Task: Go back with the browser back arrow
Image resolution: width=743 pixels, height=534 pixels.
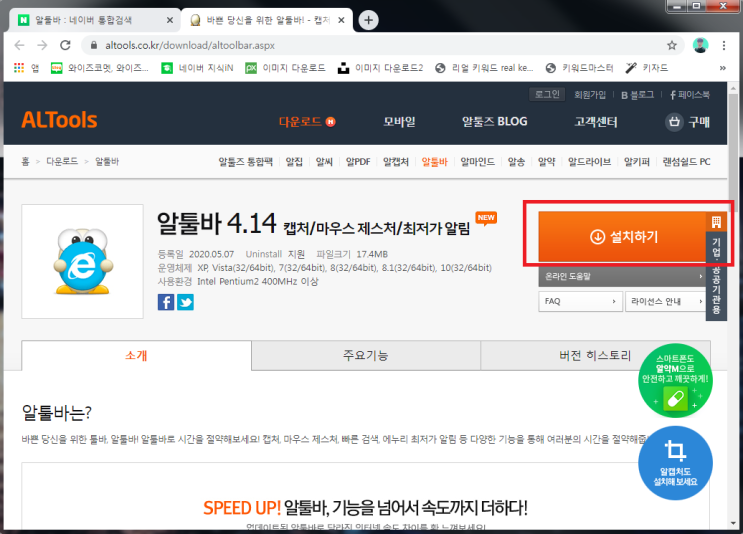Action: (19, 45)
